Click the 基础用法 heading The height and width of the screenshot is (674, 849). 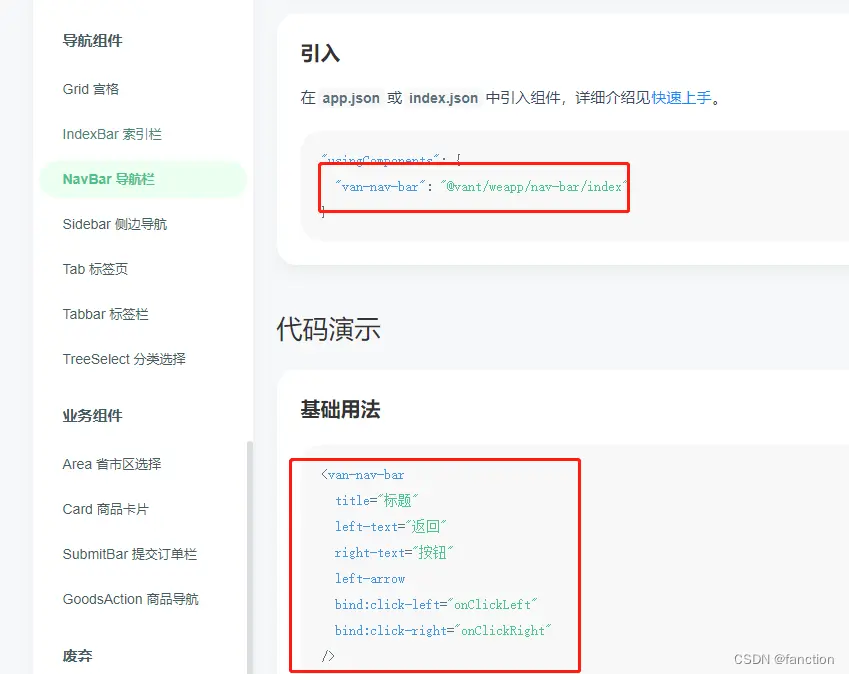point(341,409)
